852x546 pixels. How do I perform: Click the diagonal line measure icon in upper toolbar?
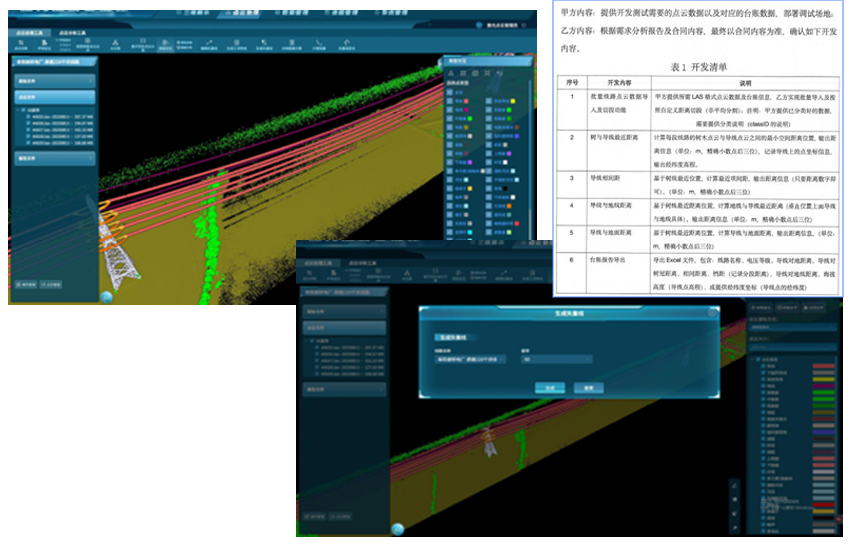[211, 43]
